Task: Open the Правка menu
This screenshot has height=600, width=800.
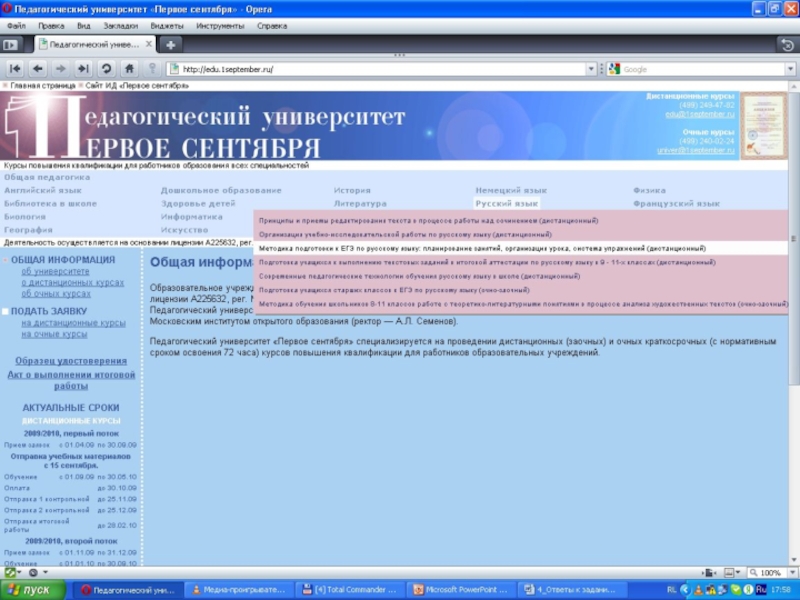Action: coord(51,26)
